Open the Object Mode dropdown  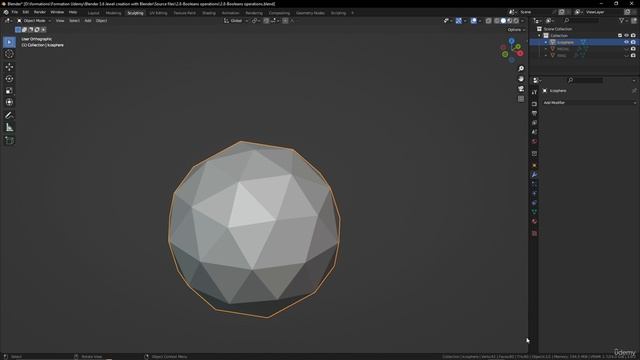(34, 20)
